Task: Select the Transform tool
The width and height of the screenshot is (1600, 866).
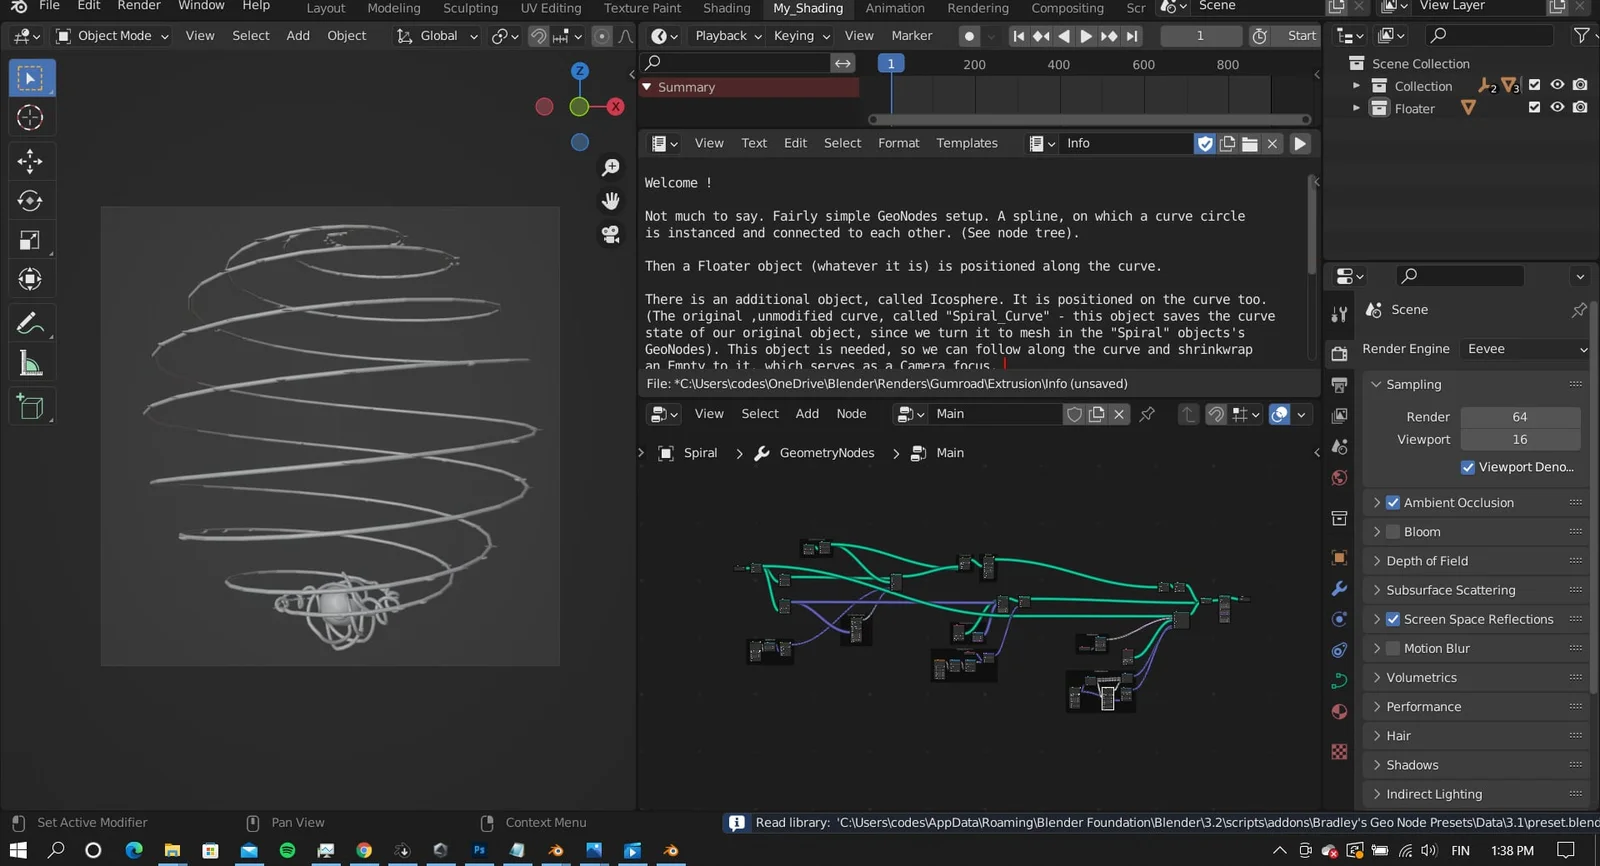Action: coord(31,279)
